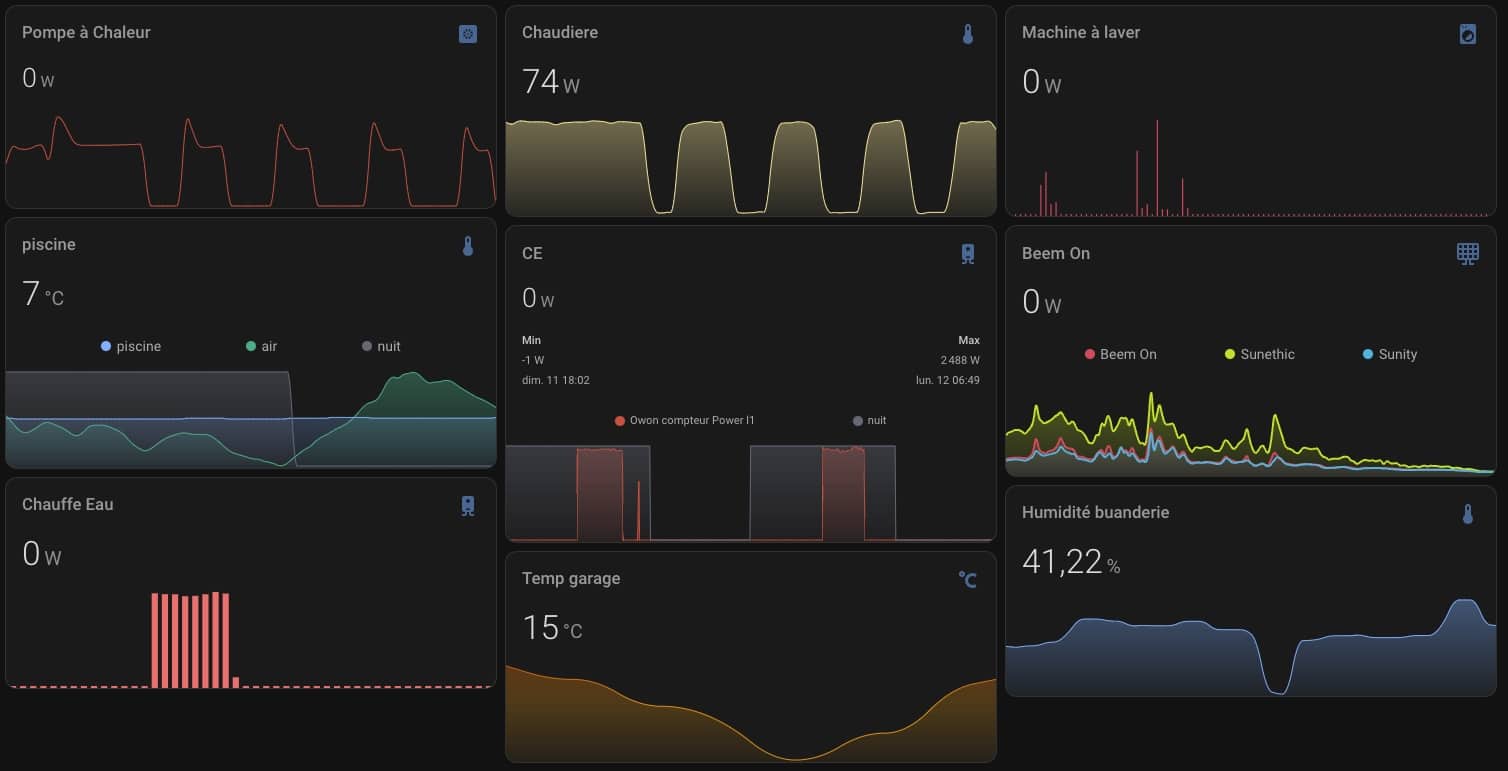Image resolution: width=1508 pixels, height=771 pixels.
Task: Click the Chaudiere thermometer icon
Action: click(968, 34)
